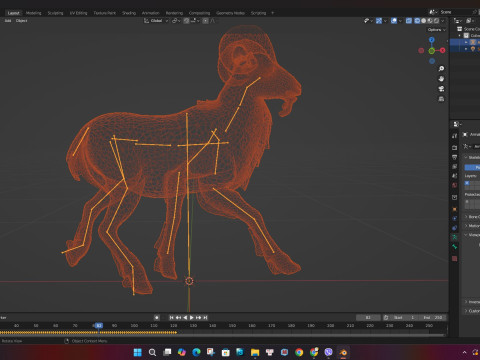The width and height of the screenshot is (480, 360).
Task: Toggle snapping magnet in viewport header
Action: click(187, 21)
